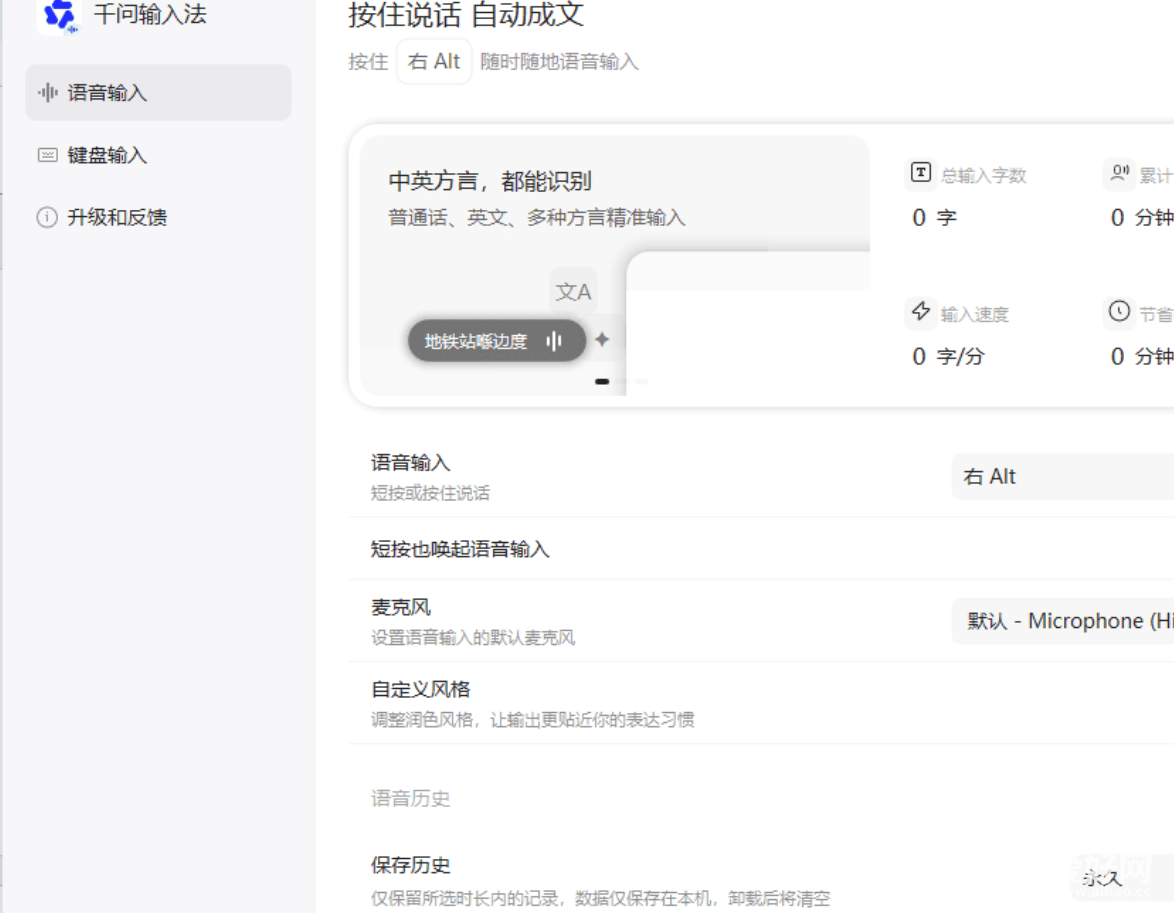The image size is (1174, 913).
Task: Click the keyboard icon beside 键盘输入
Action: 48,155
